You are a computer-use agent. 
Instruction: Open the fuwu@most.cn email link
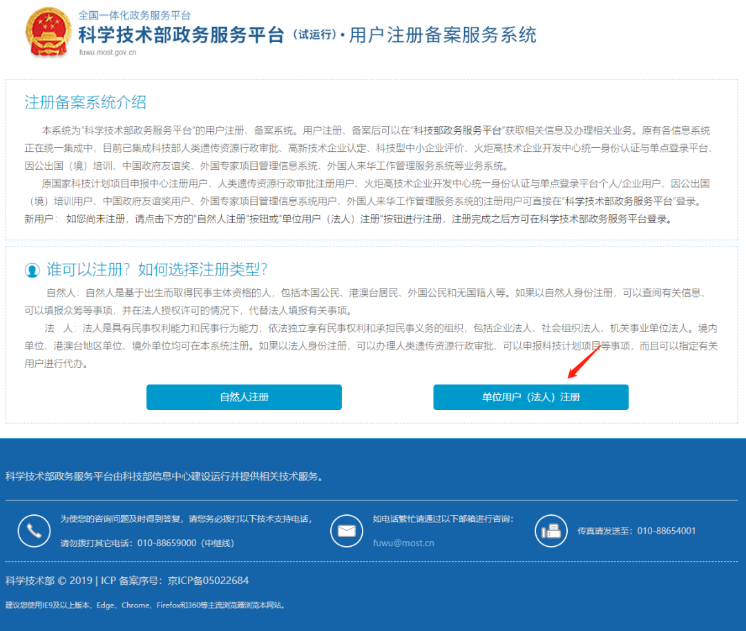tap(403, 543)
